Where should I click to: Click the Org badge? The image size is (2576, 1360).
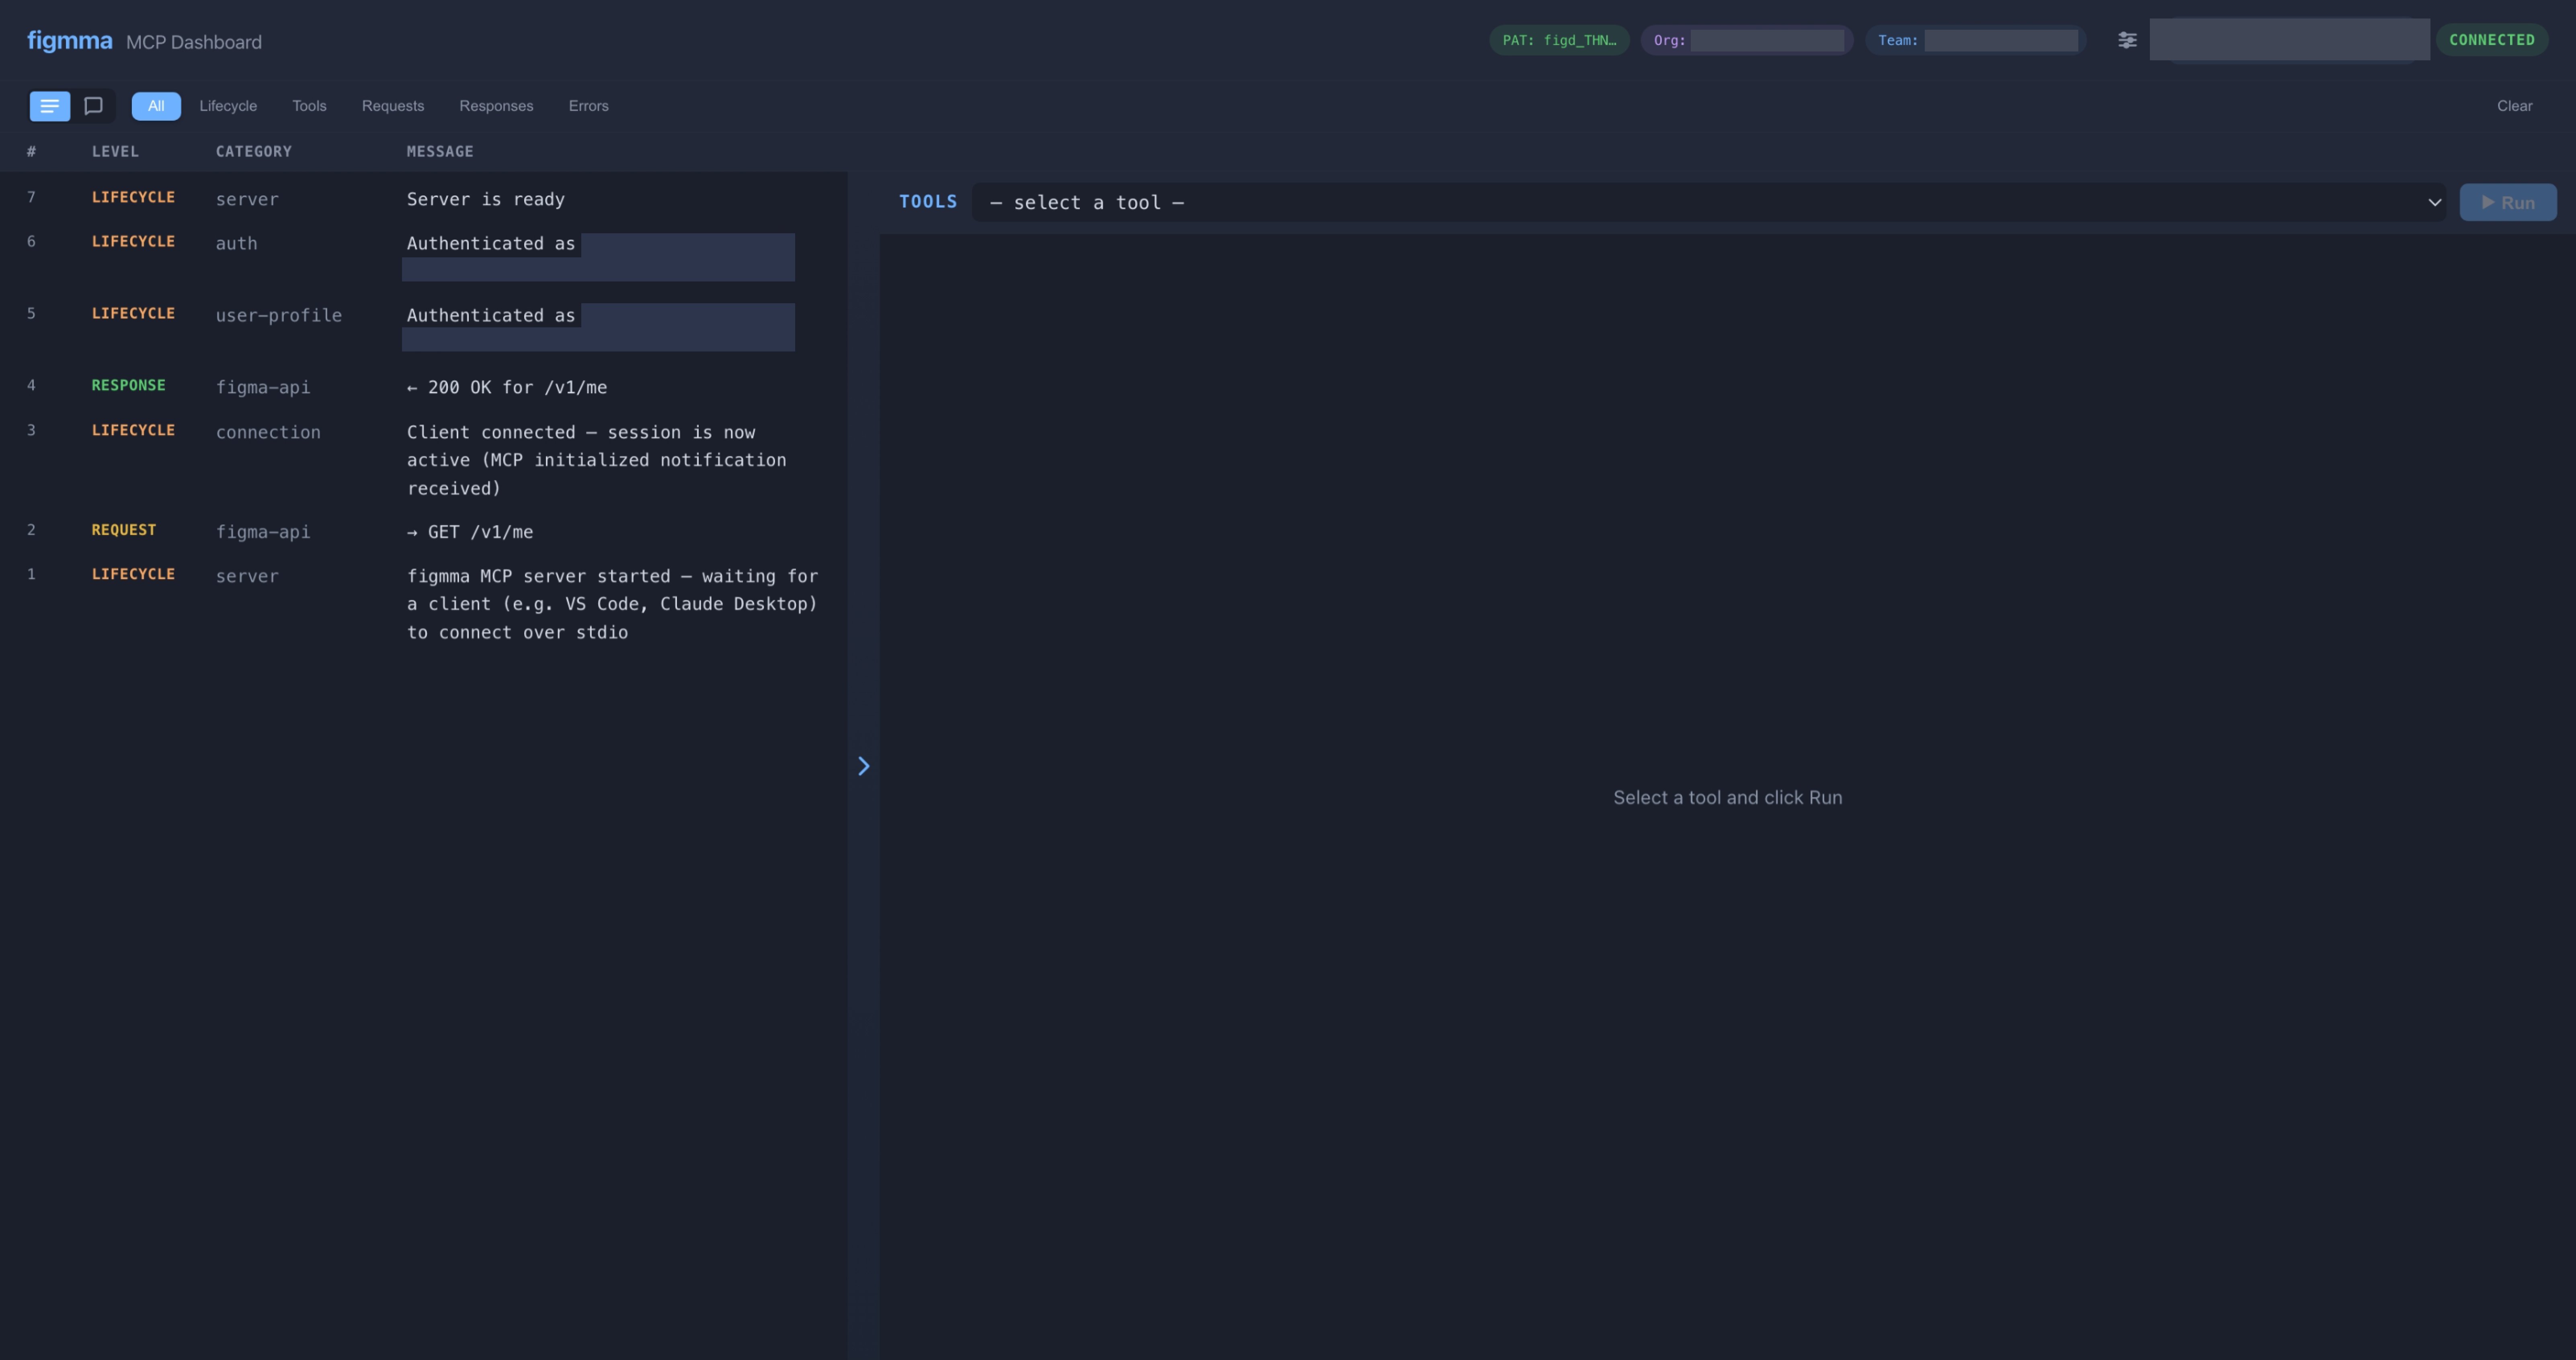pos(1747,40)
